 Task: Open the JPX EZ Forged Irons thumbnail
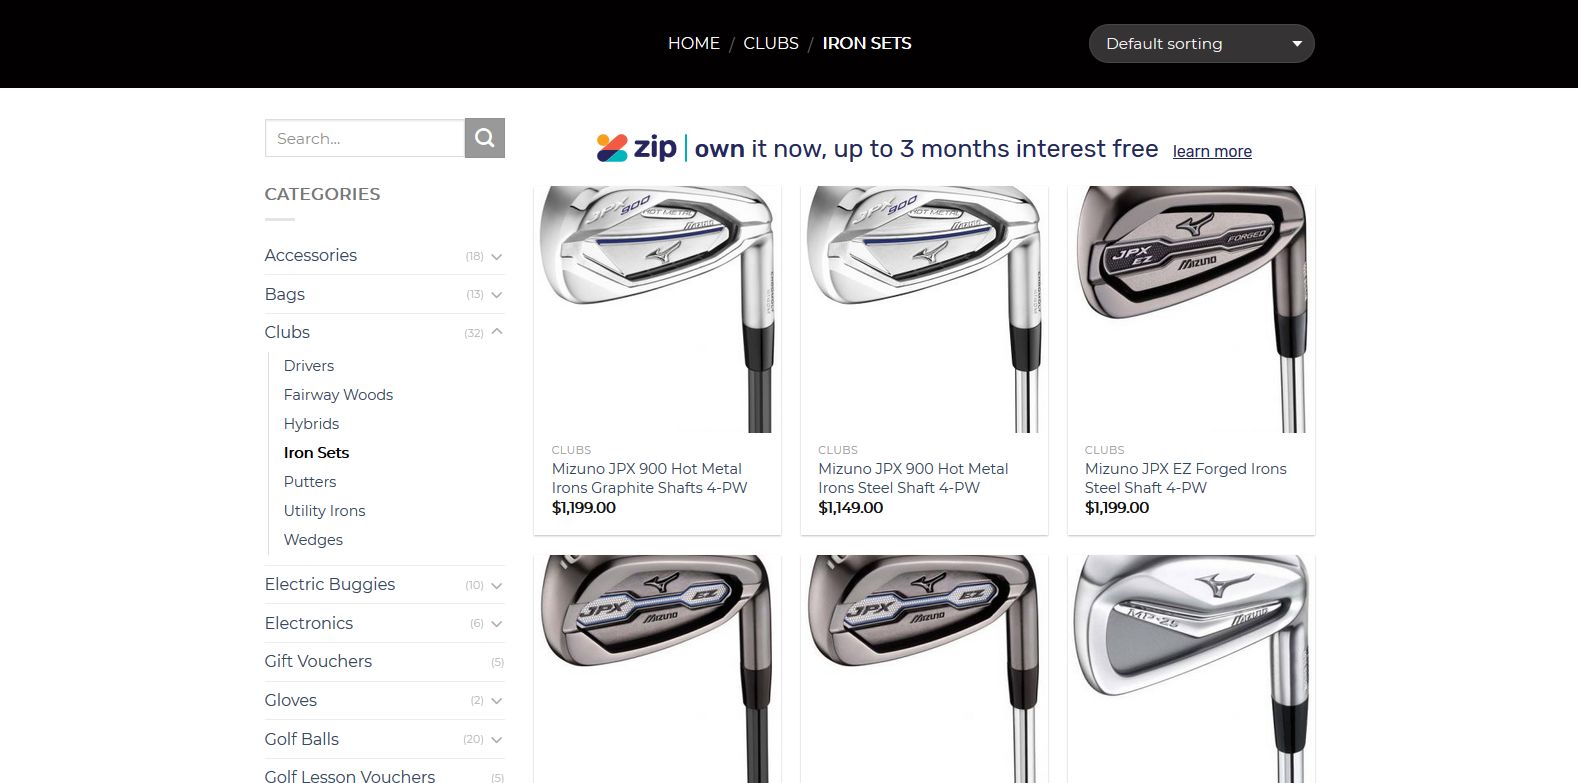1191,309
